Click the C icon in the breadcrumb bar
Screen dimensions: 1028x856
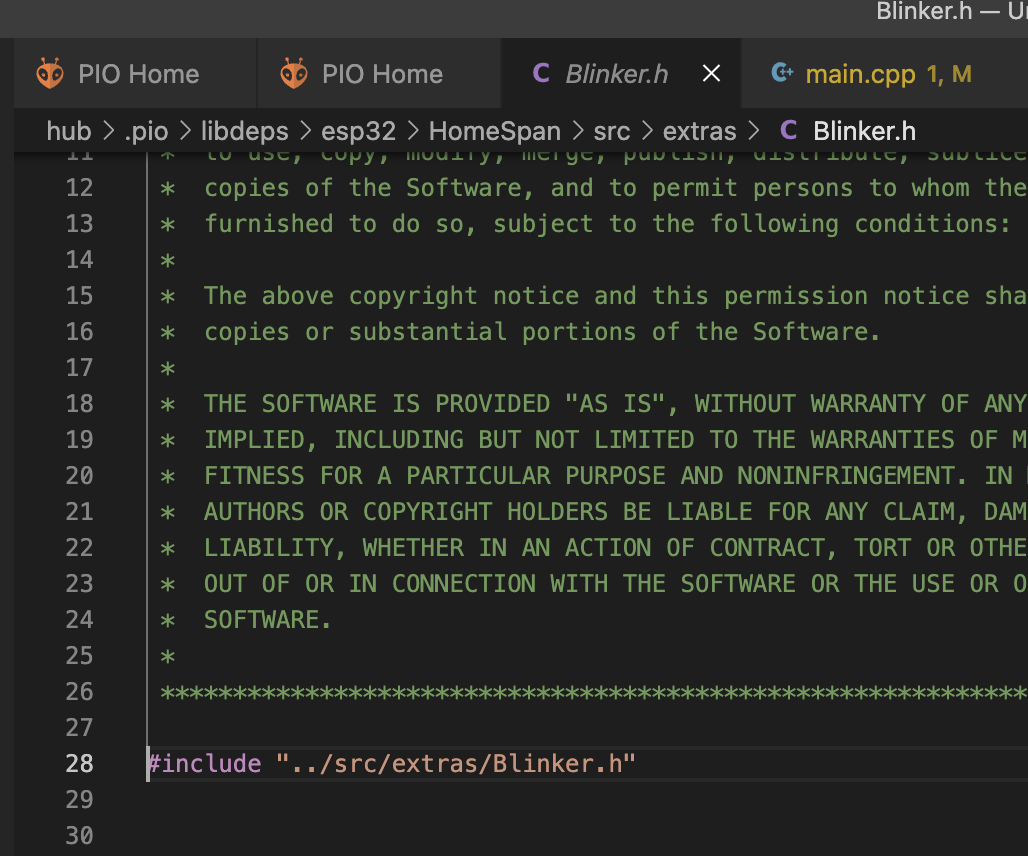[x=787, y=130]
